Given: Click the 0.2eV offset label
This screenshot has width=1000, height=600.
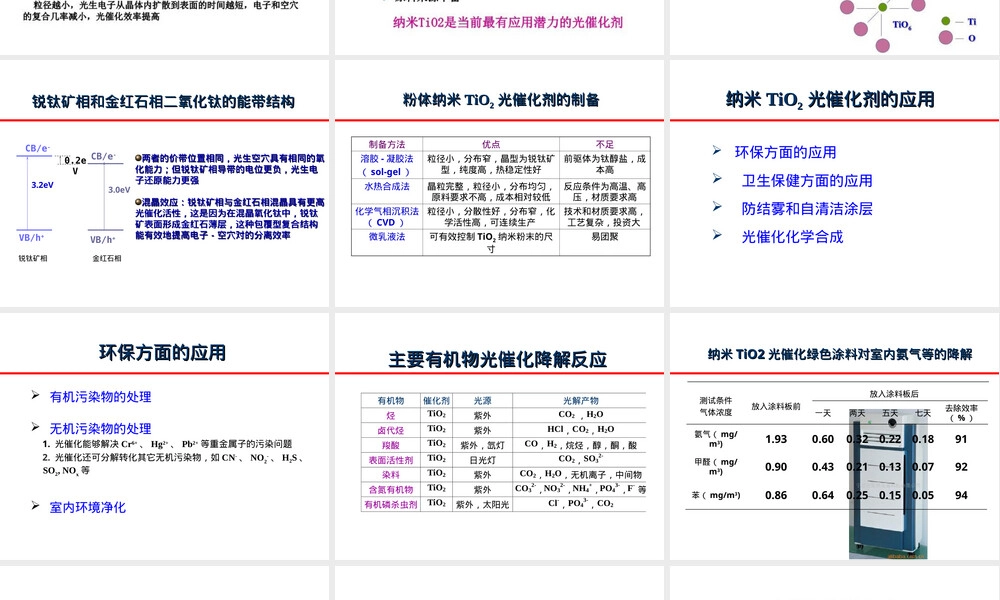Looking at the screenshot, I should click(x=75, y=165).
